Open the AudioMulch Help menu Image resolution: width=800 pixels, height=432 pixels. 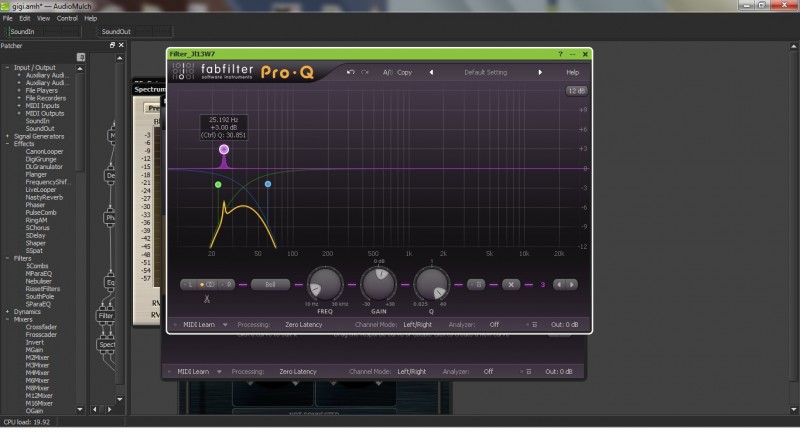click(90, 18)
